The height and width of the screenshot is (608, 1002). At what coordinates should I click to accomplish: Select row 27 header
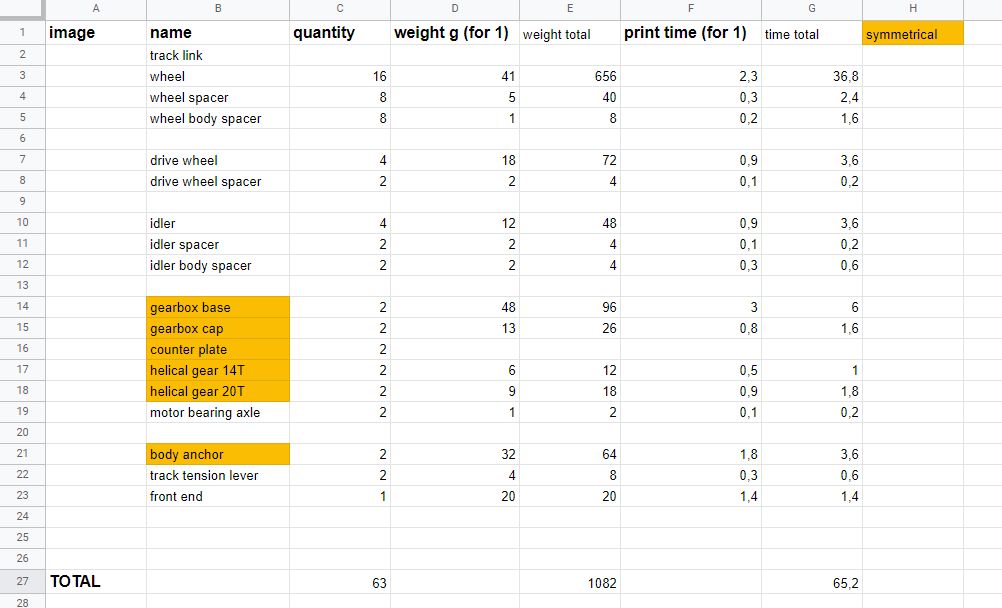tap(22, 581)
